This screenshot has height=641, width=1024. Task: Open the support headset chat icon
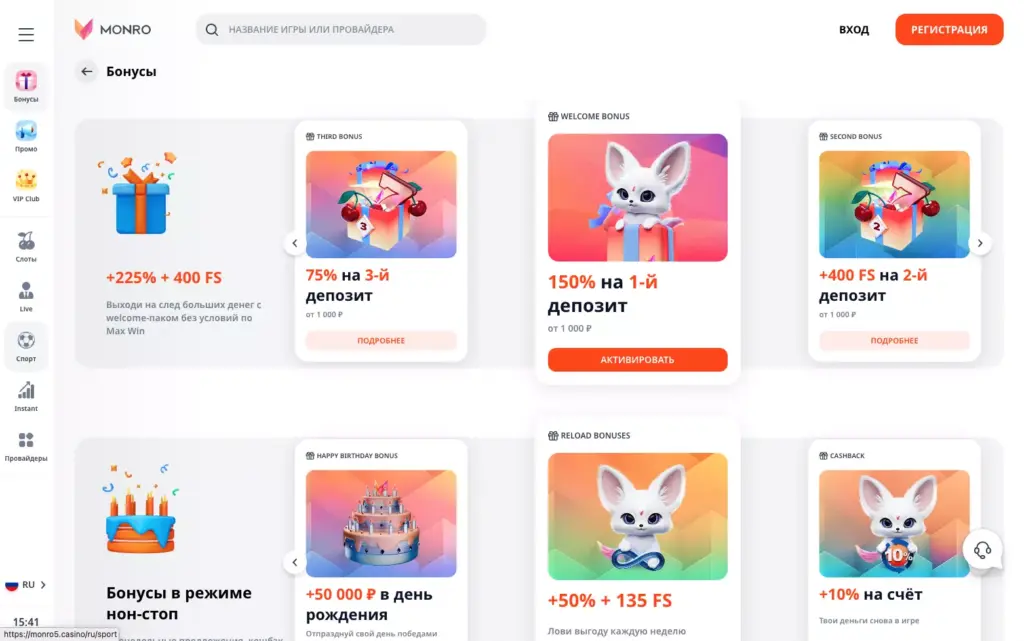pyautogui.click(x=982, y=550)
